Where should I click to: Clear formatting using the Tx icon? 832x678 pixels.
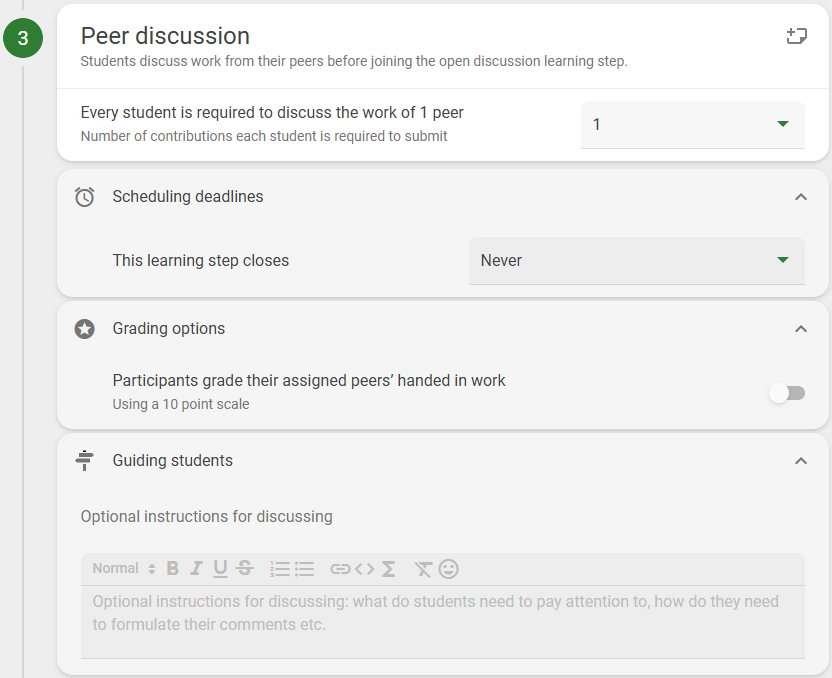pyautogui.click(x=422, y=568)
